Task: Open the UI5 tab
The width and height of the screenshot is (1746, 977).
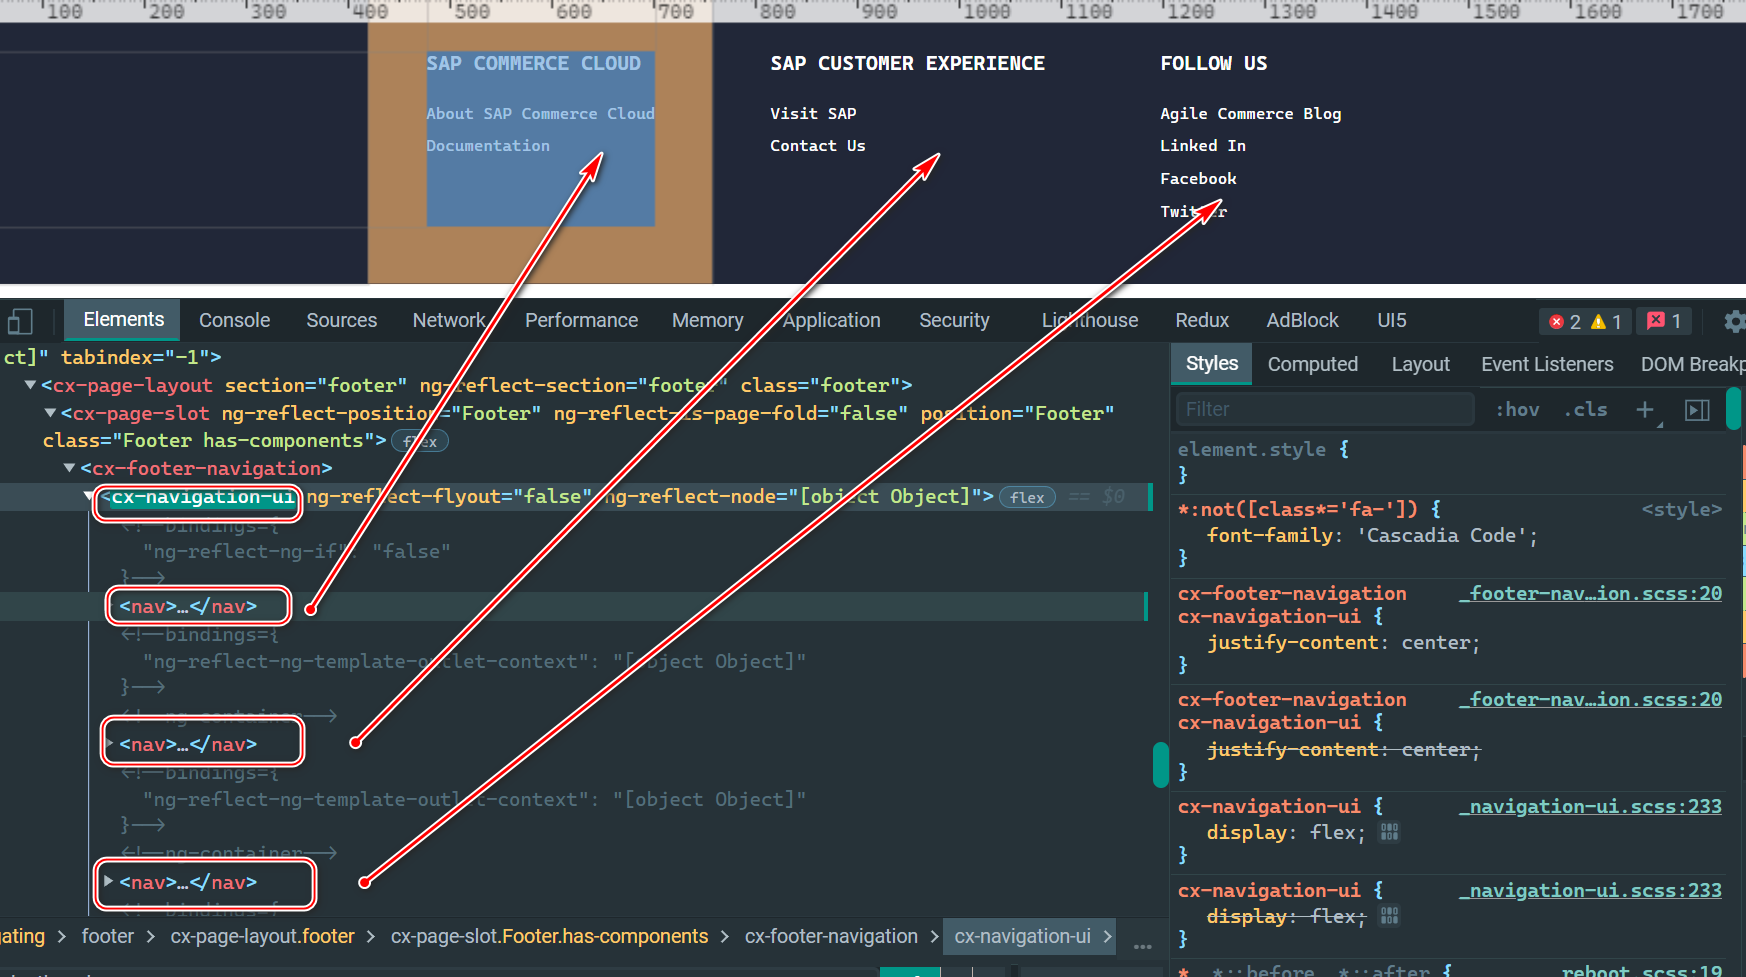Action: [x=1391, y=320]
